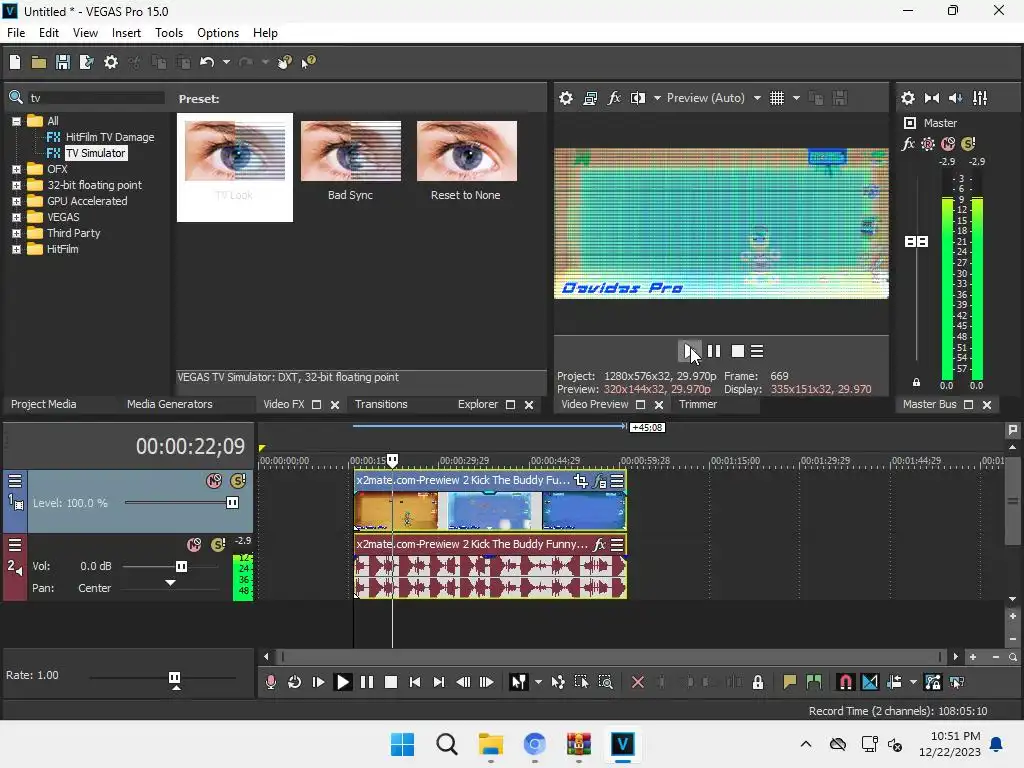Open Master FX on the Master Bus
The height and width of the screenshot is (768, 1024).
(x=908, y=144)
